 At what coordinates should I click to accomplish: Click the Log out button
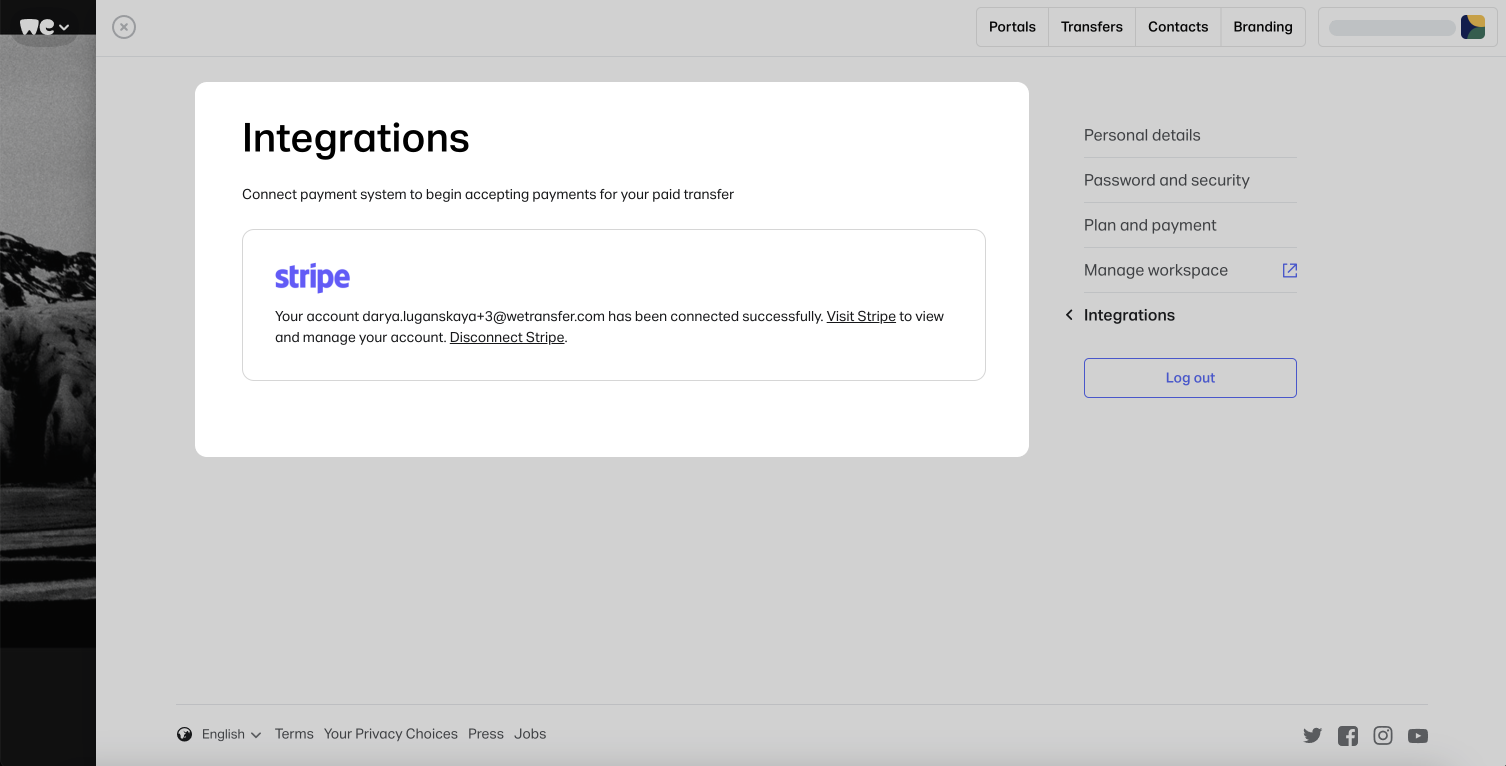point(1189,378)
